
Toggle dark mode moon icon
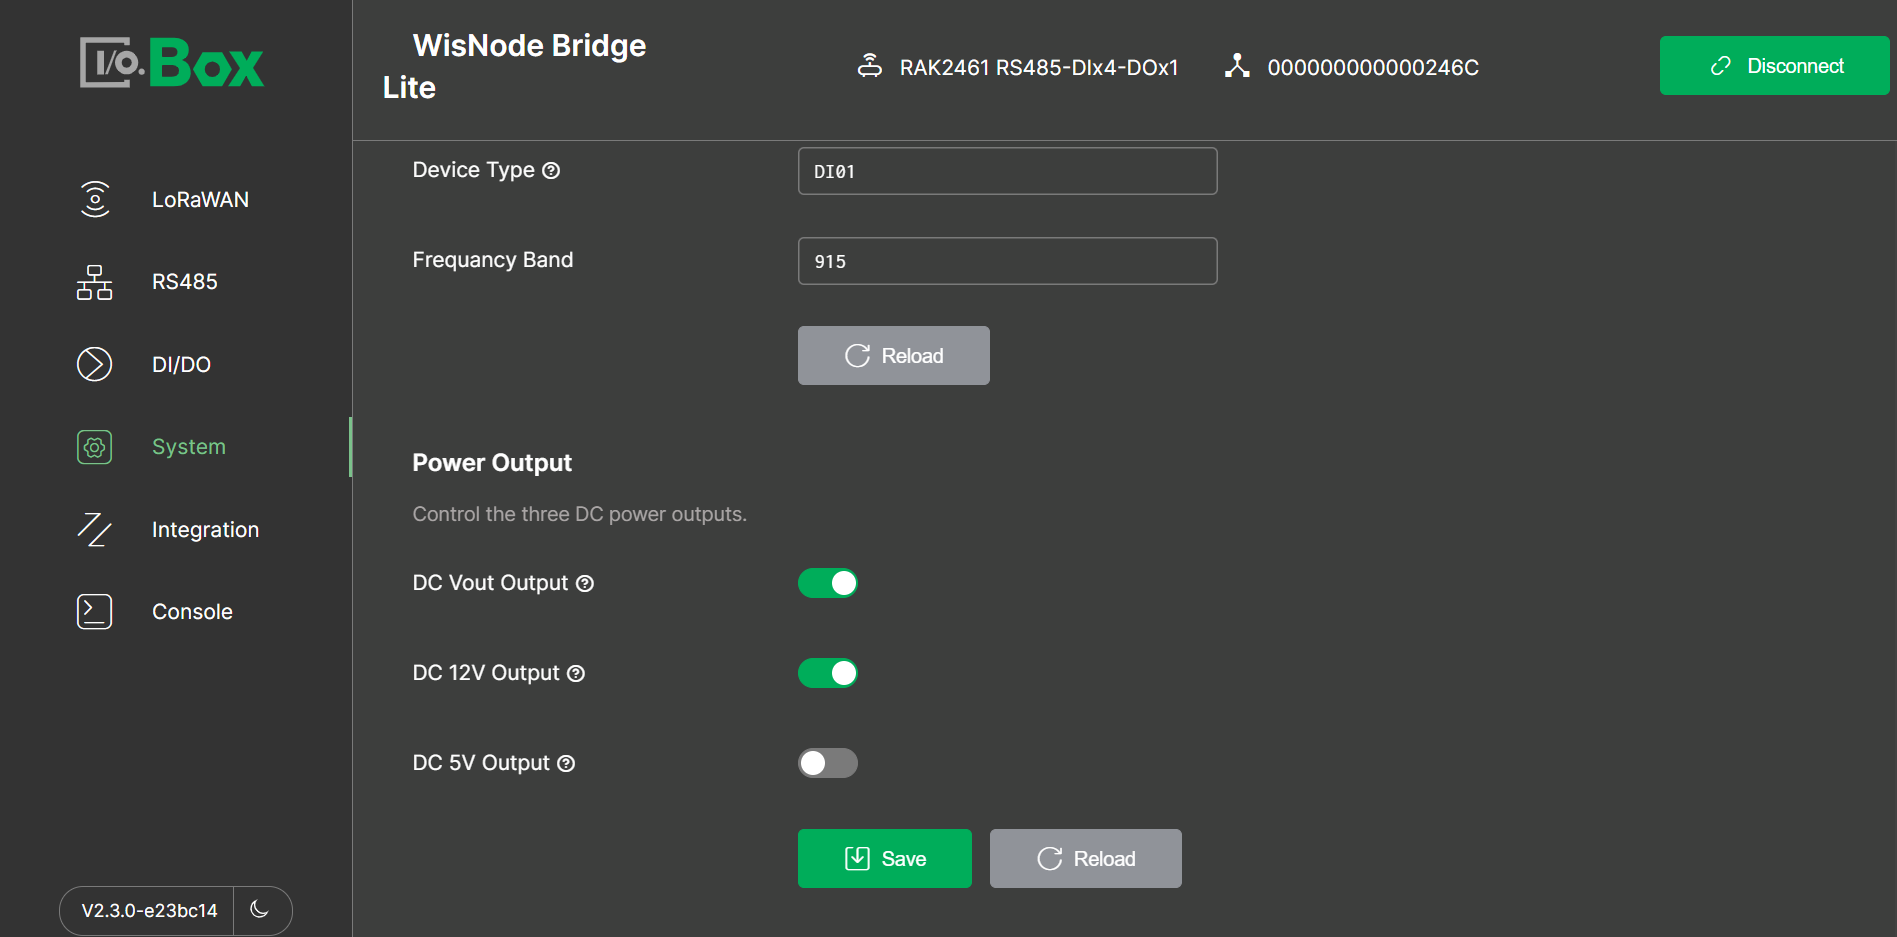[x=260, y=909]
